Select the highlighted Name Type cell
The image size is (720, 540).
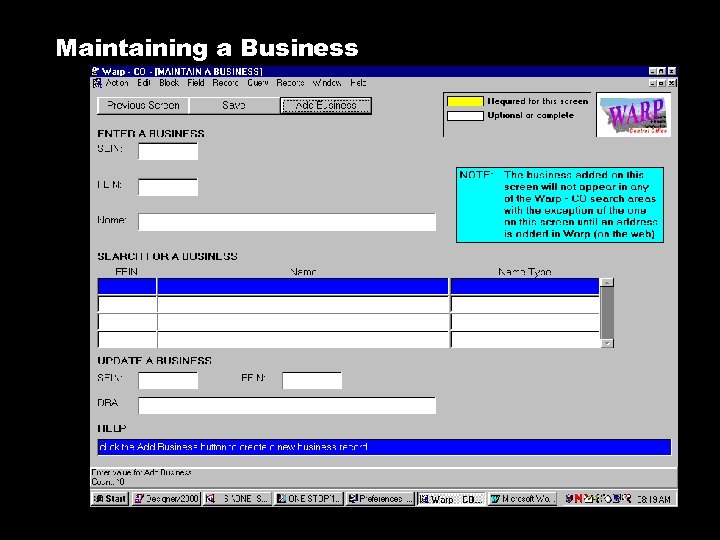click(x=525, y=287)
